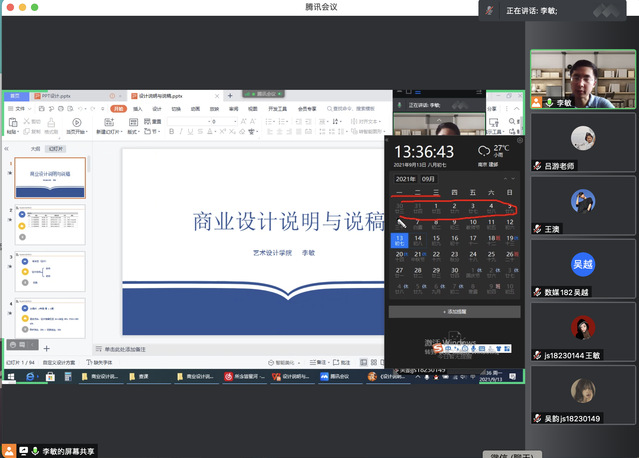Select the 大纲 outline panel view

[36, 148]
